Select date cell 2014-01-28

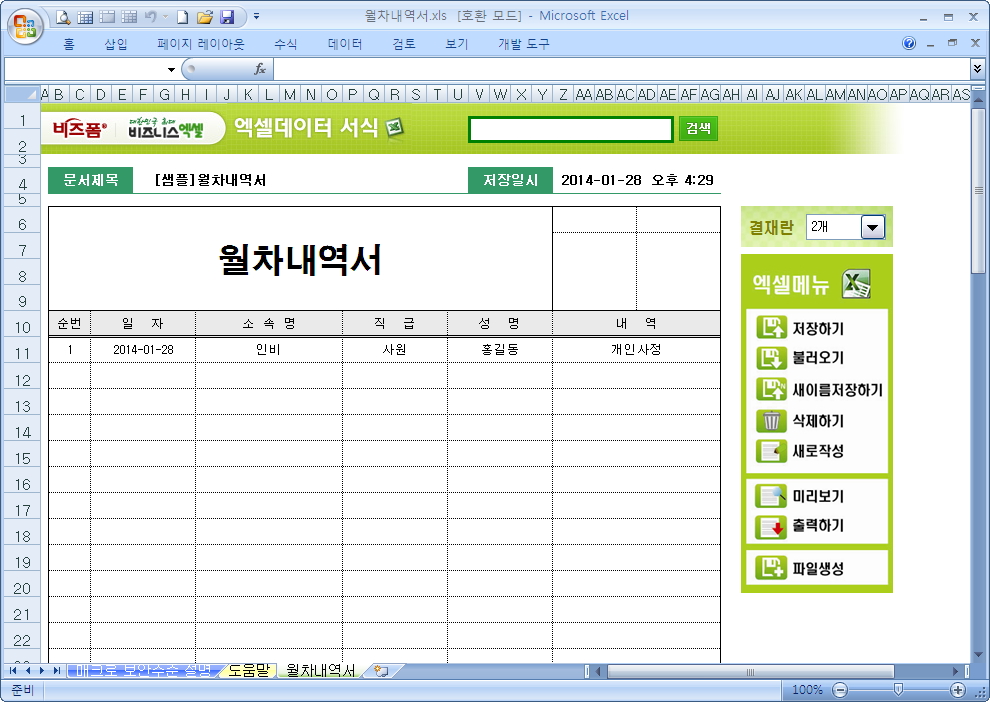pos(143,350)
